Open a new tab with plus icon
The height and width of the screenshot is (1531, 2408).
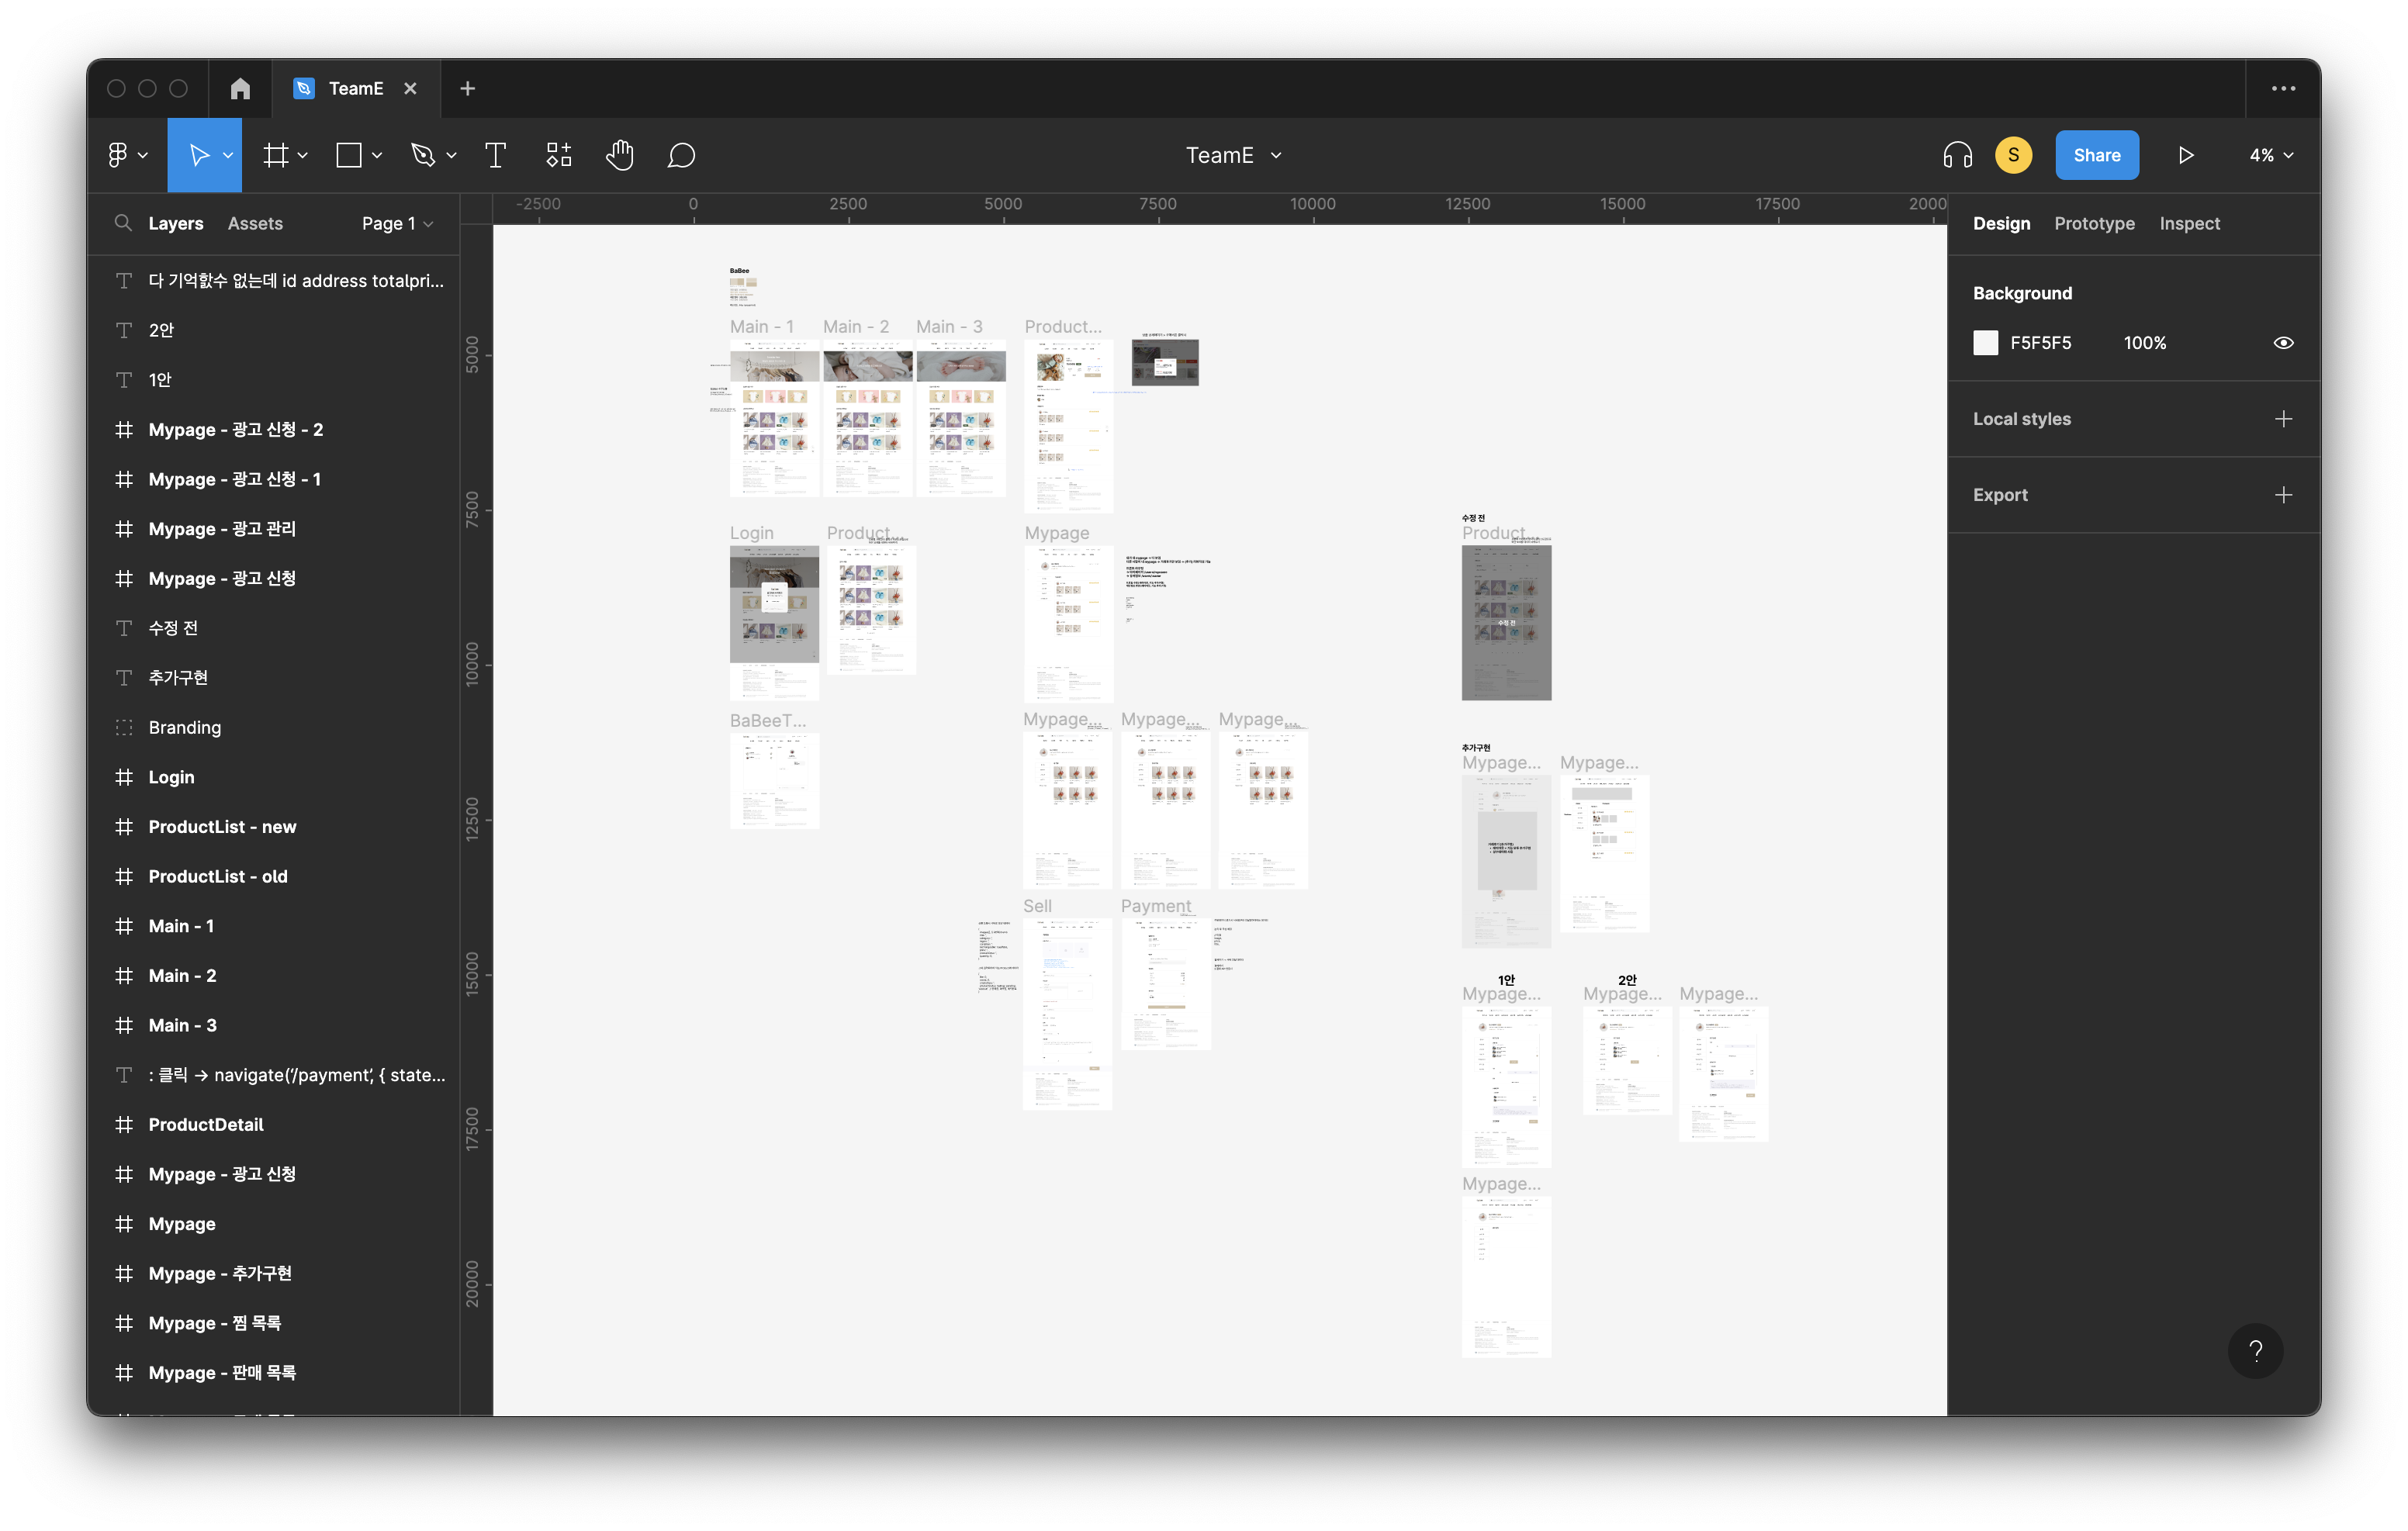tap(467, 89)
